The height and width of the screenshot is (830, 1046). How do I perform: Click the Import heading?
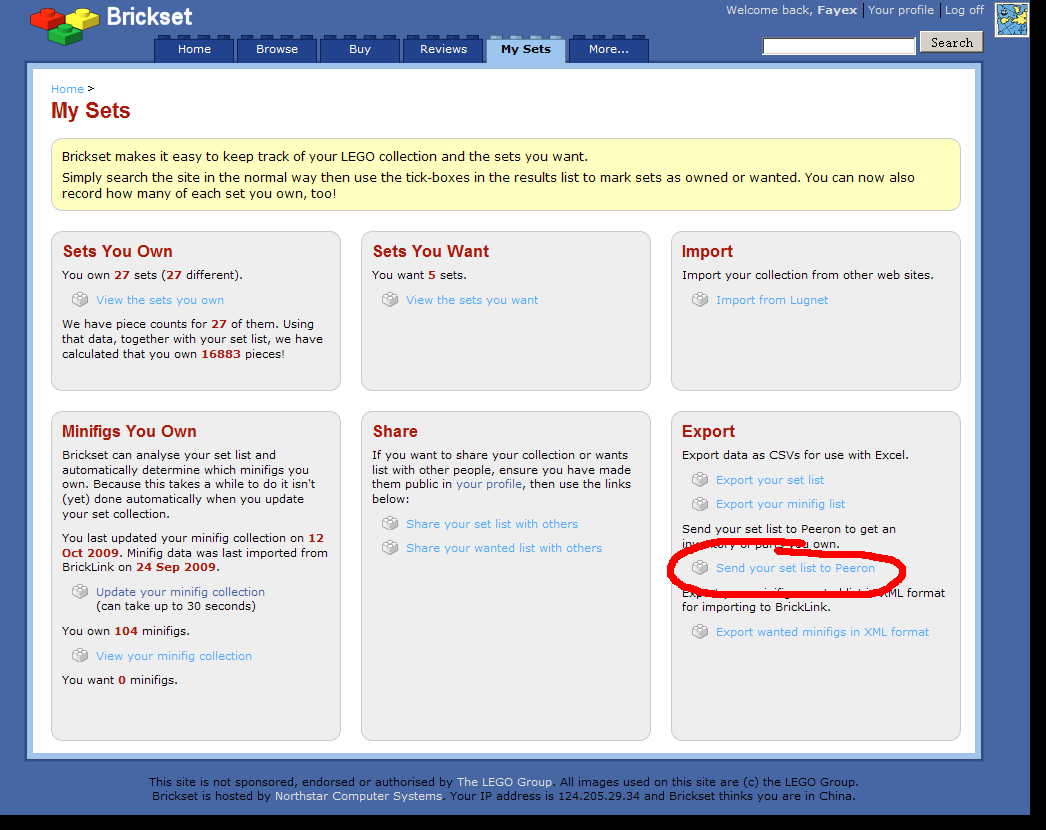[x=707, y=252]
